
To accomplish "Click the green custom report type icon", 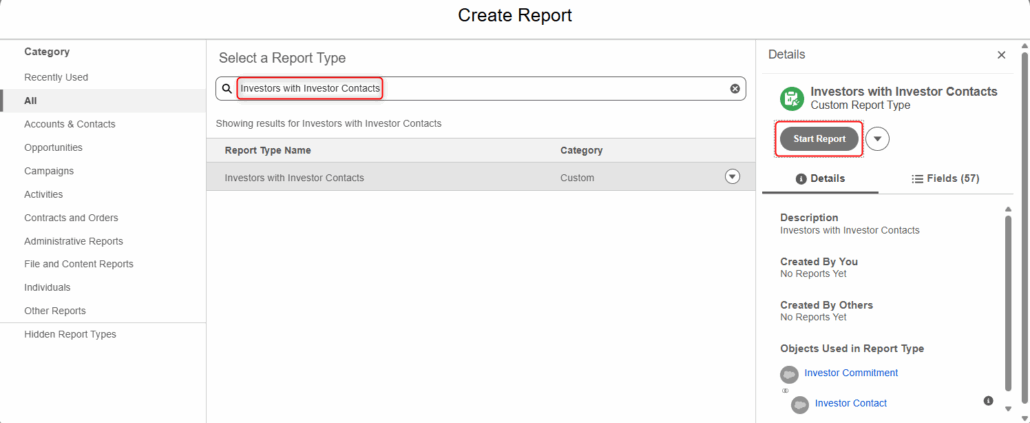I will (792, 99).
